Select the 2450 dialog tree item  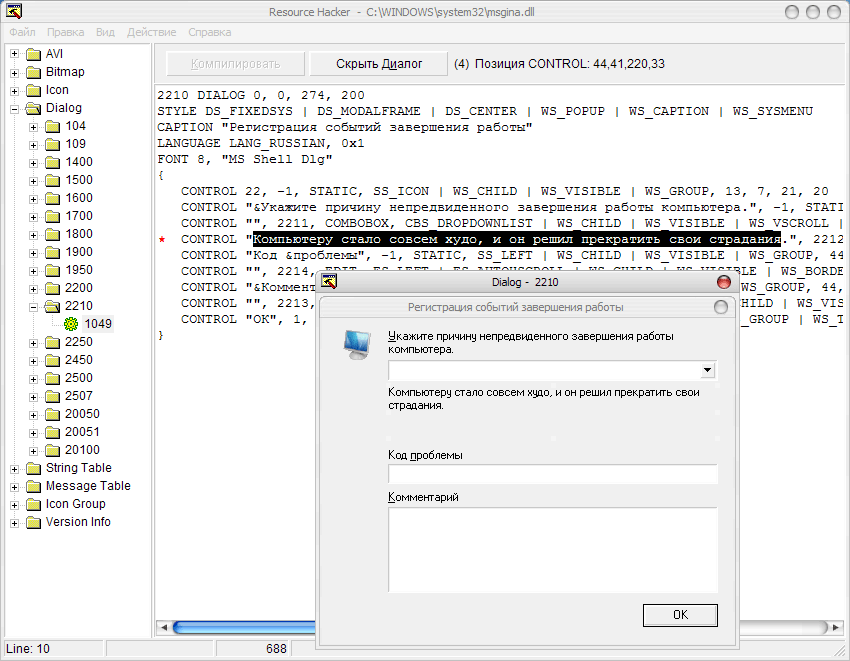point(79,360)
